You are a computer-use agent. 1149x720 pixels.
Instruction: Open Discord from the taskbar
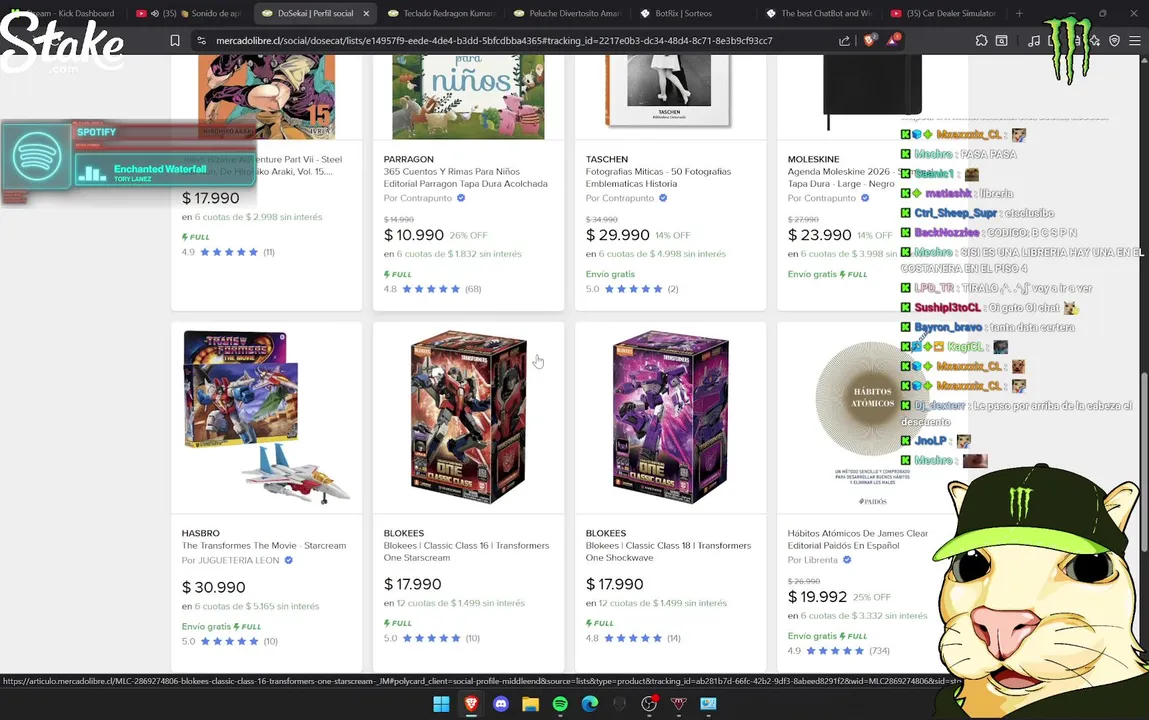click(501, 704)
